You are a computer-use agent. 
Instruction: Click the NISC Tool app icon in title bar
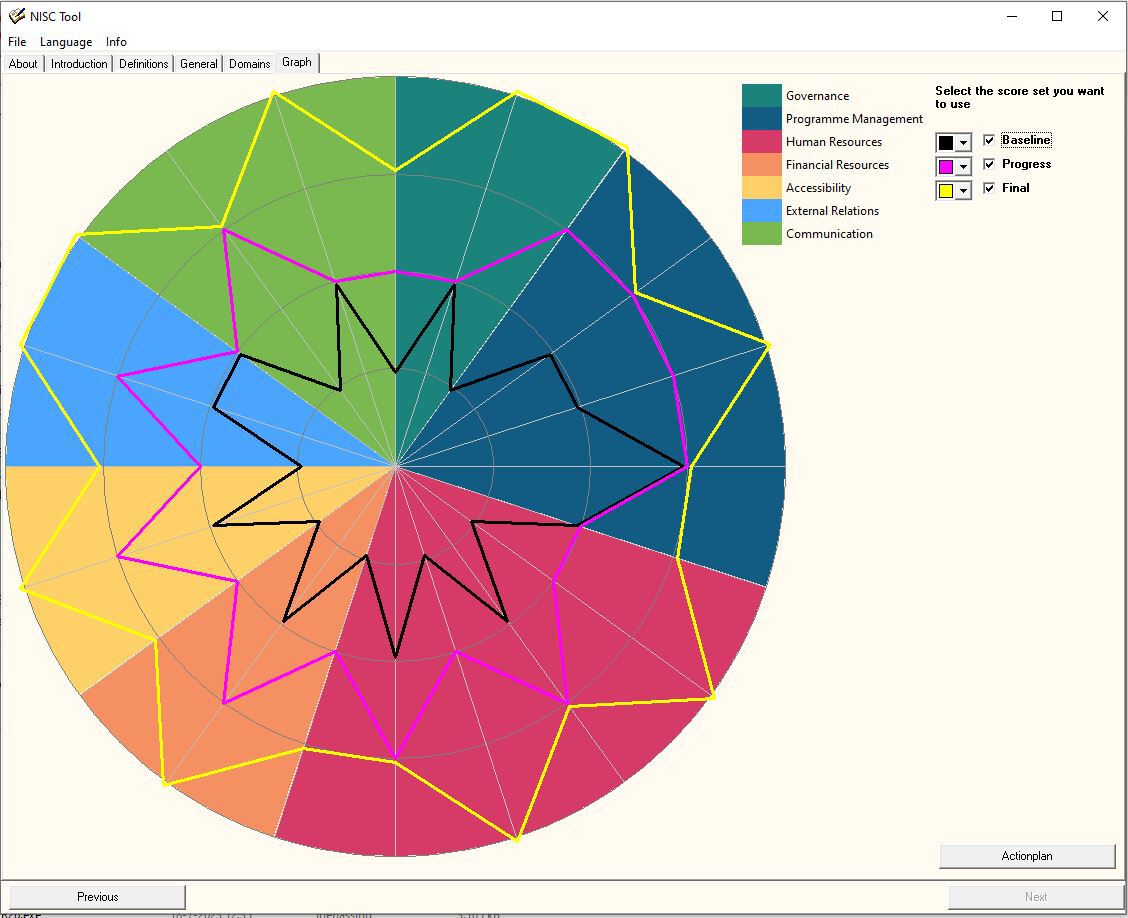tap(17, 16)
